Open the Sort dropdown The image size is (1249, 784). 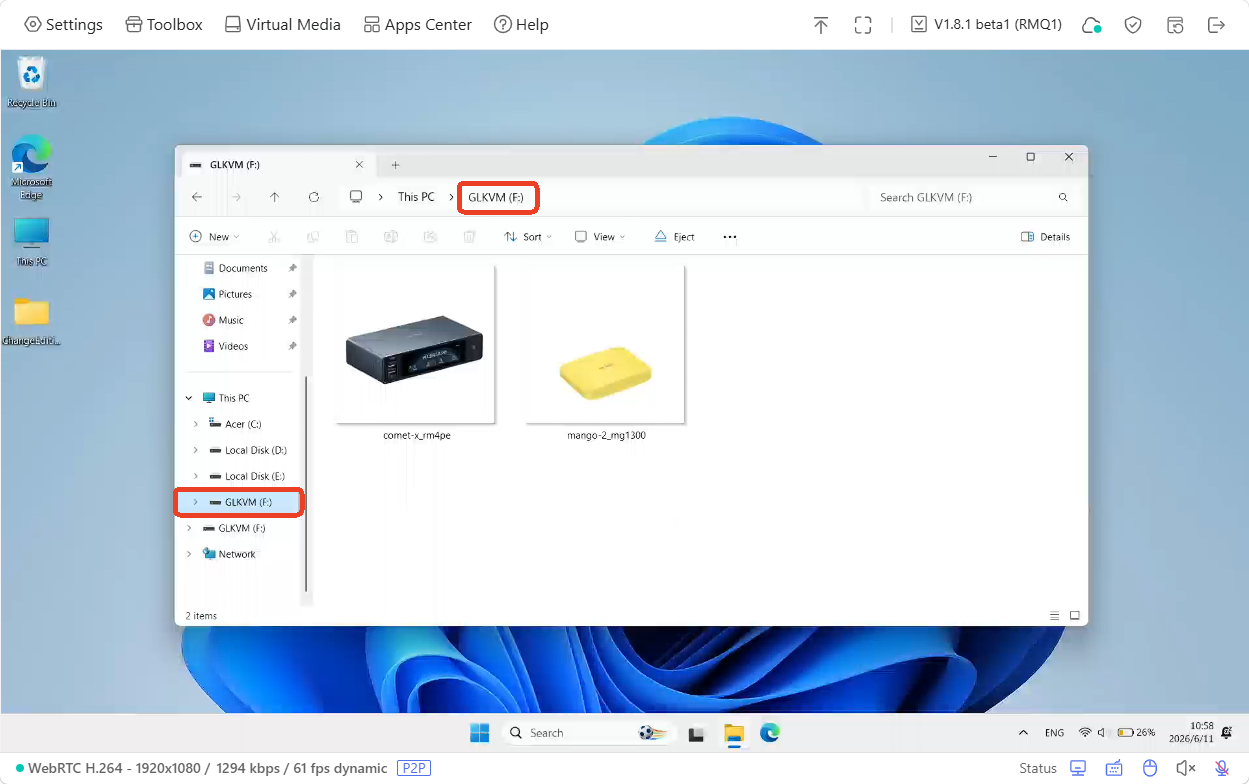pos(528,237)
